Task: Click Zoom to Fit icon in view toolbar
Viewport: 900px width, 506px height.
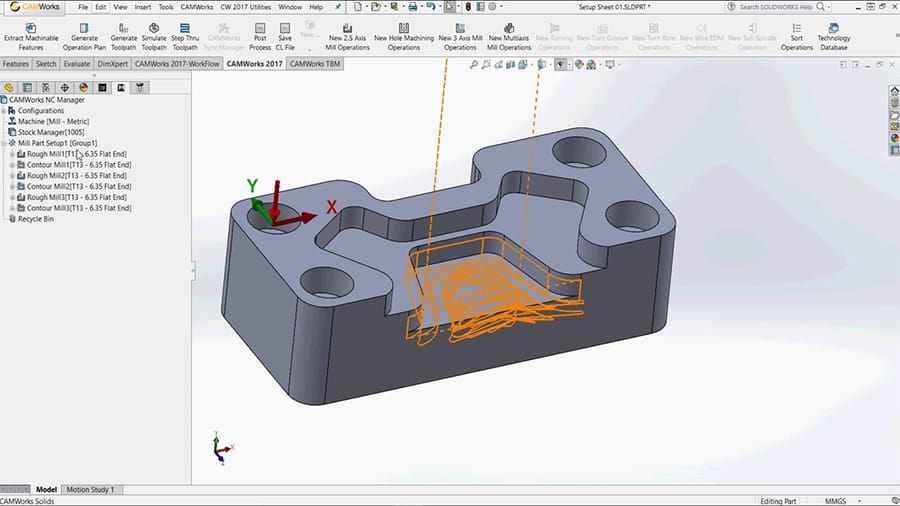Action: point(474,65)
